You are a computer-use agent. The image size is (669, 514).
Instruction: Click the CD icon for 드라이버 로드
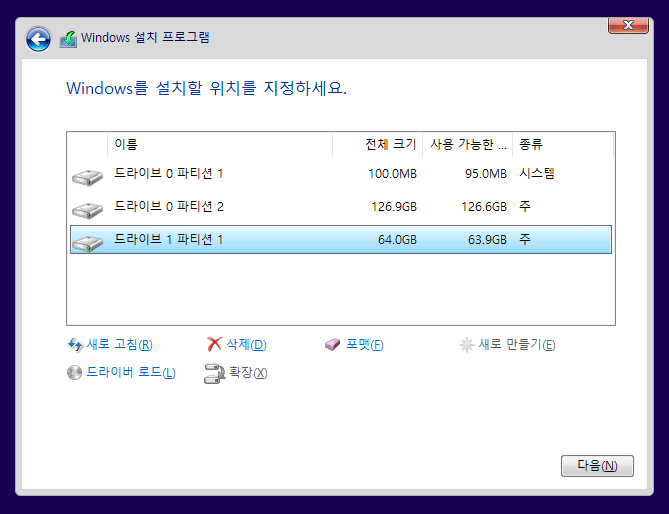pyautogui.click(x=74, y=372)
